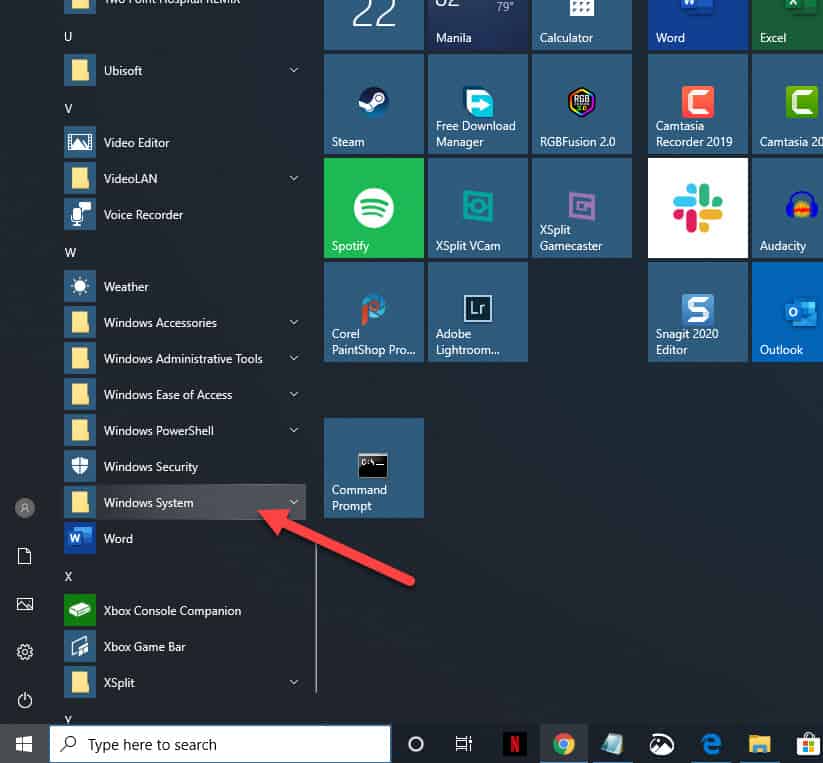Open the Excel tile
This screenshot has width=823, height=763.
coord(787,25)
